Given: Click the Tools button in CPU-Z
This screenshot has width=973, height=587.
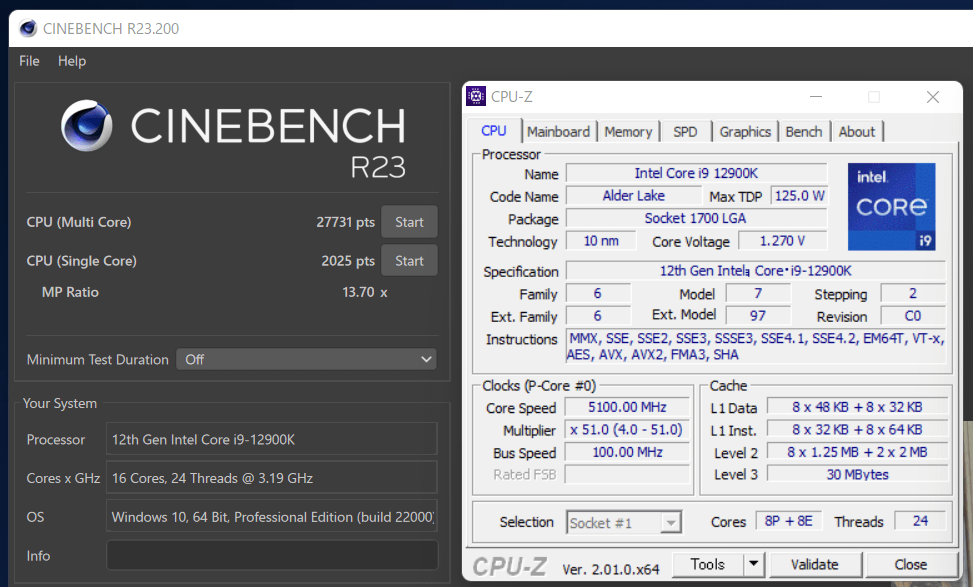Looking at the screenshot, I should (x=707, y=564).
